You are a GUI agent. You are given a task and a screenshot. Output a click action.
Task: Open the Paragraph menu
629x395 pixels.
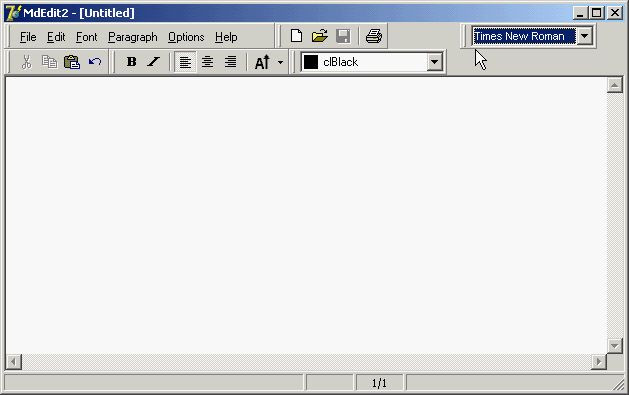pyautogui.click(x=133, y=37)
